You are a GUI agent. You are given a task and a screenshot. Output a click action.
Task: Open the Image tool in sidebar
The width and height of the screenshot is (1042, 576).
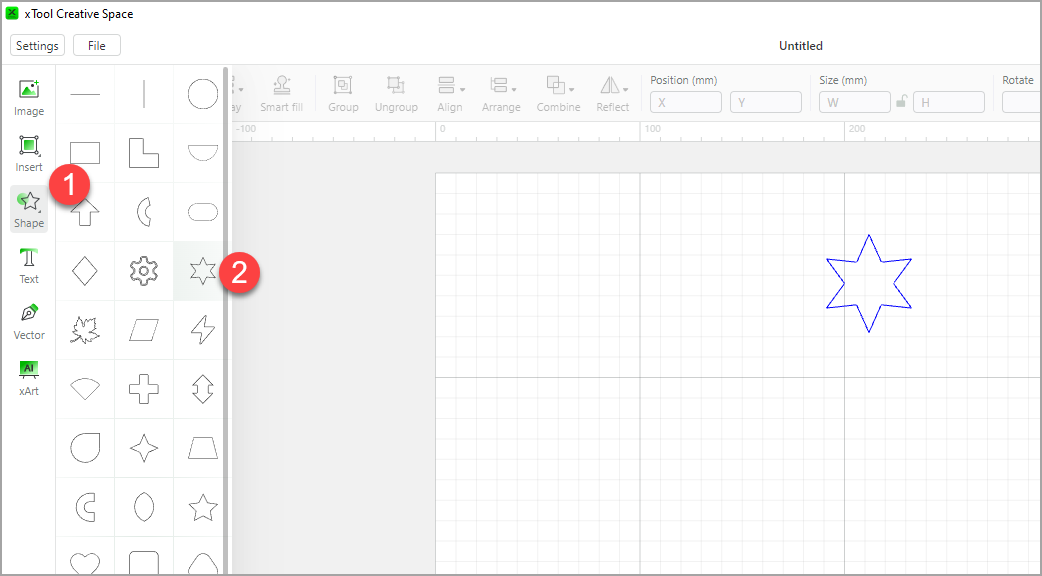pyautogui.click(x=29, y=96)
